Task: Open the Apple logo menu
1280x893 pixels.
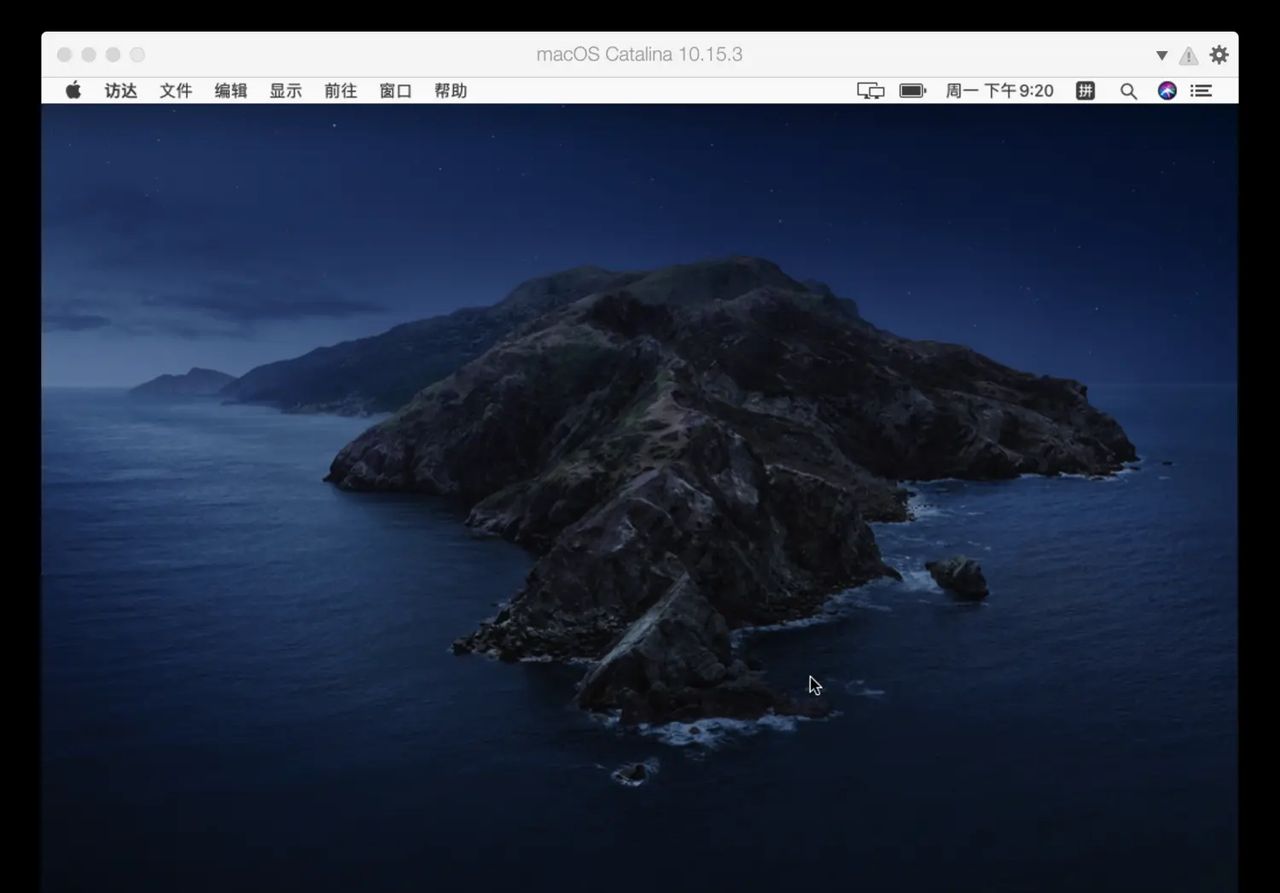Action: [73, 91]
